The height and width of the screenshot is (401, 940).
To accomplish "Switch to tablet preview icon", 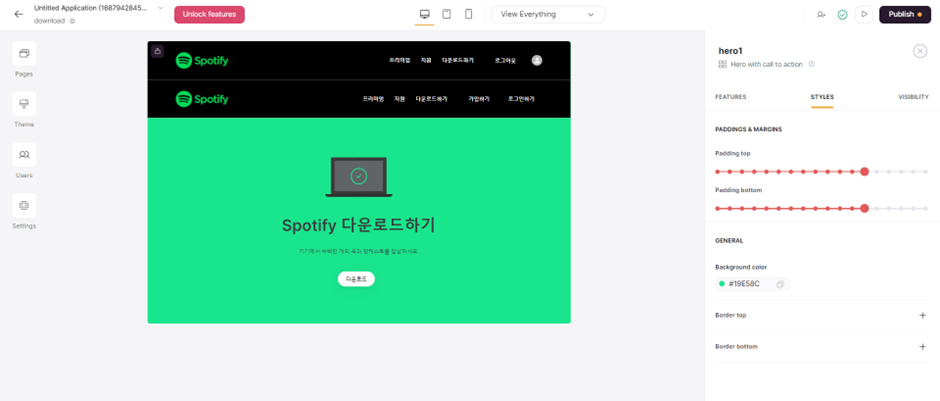I will click(x=447, y=14).
